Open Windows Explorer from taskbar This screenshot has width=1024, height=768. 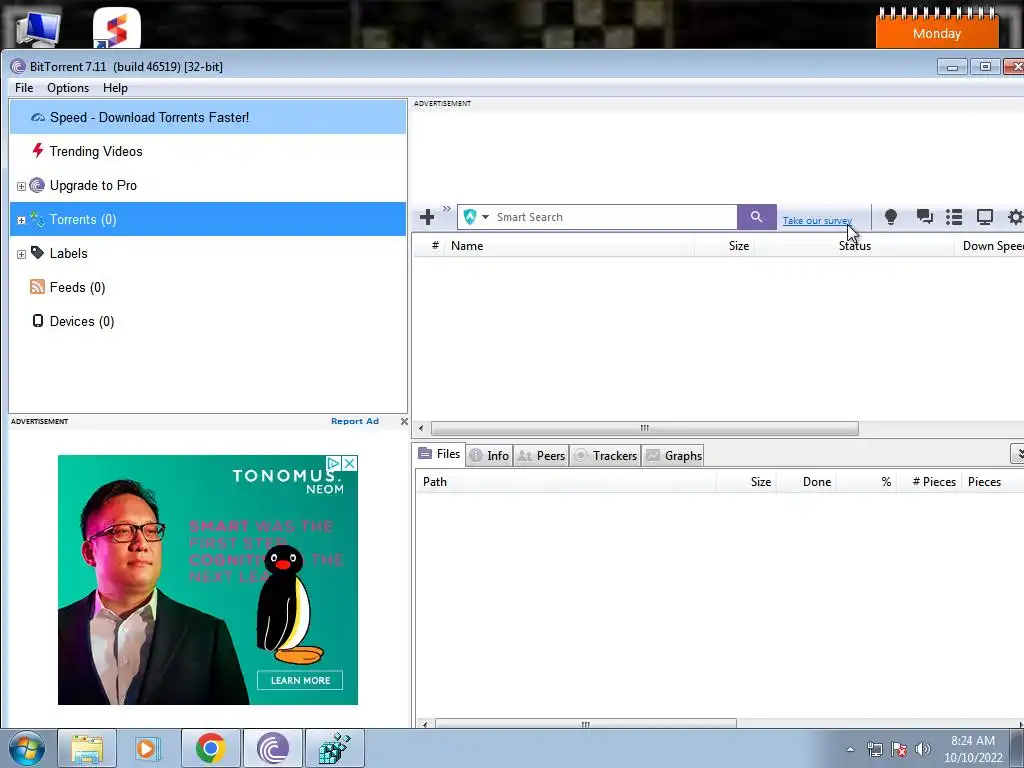[87, 748]
